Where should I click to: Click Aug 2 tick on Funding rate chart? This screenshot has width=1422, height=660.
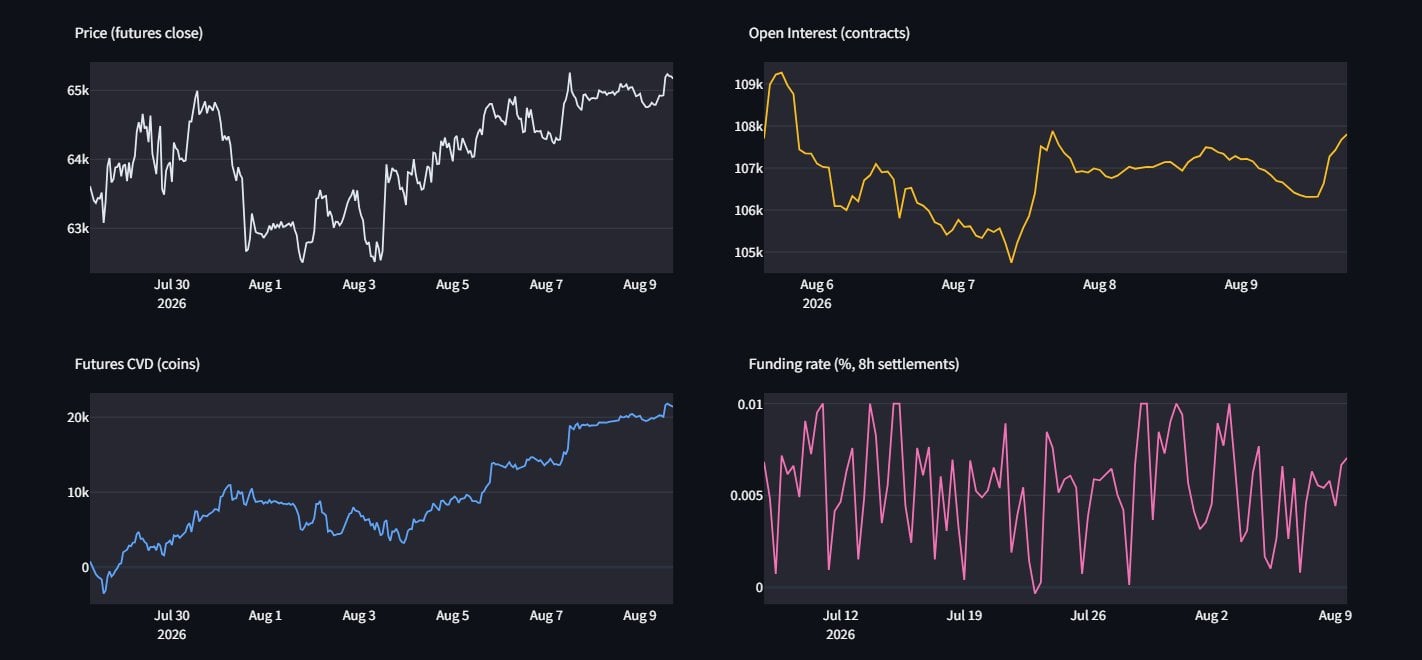coord(1211,616)
